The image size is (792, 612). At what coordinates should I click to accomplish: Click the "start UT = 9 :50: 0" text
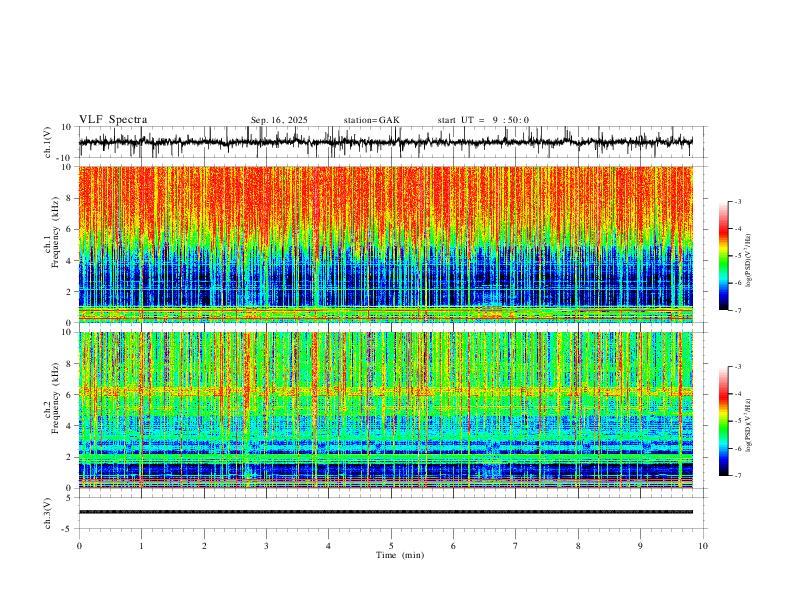tap(483, 120)
